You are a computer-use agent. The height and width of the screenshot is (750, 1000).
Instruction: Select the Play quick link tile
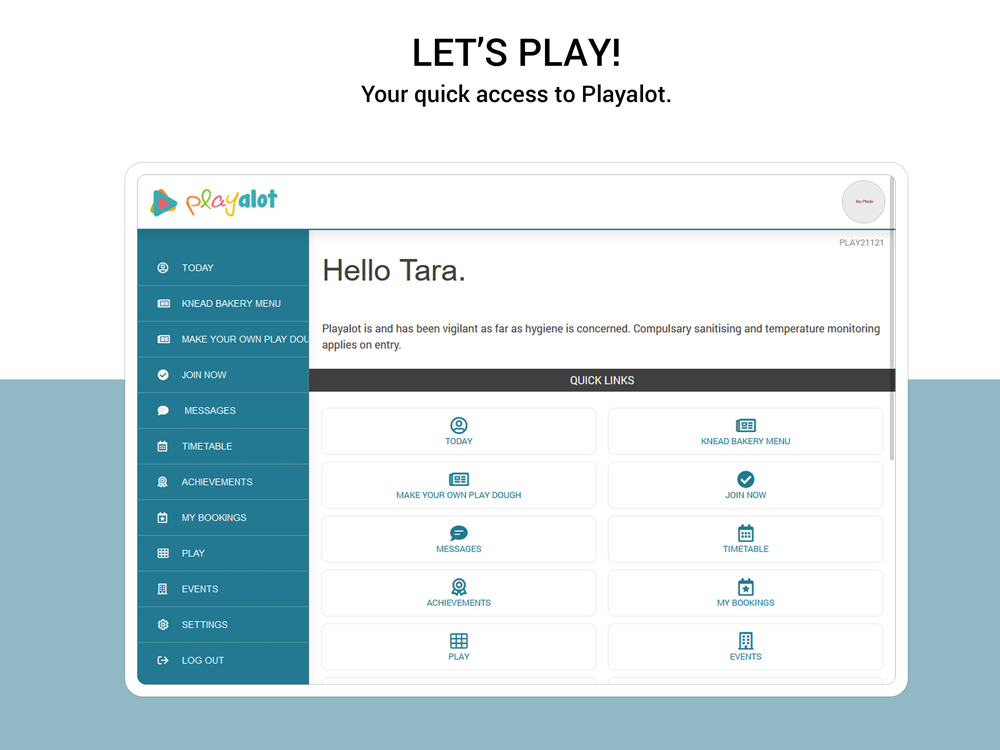(x=458, y=647)
